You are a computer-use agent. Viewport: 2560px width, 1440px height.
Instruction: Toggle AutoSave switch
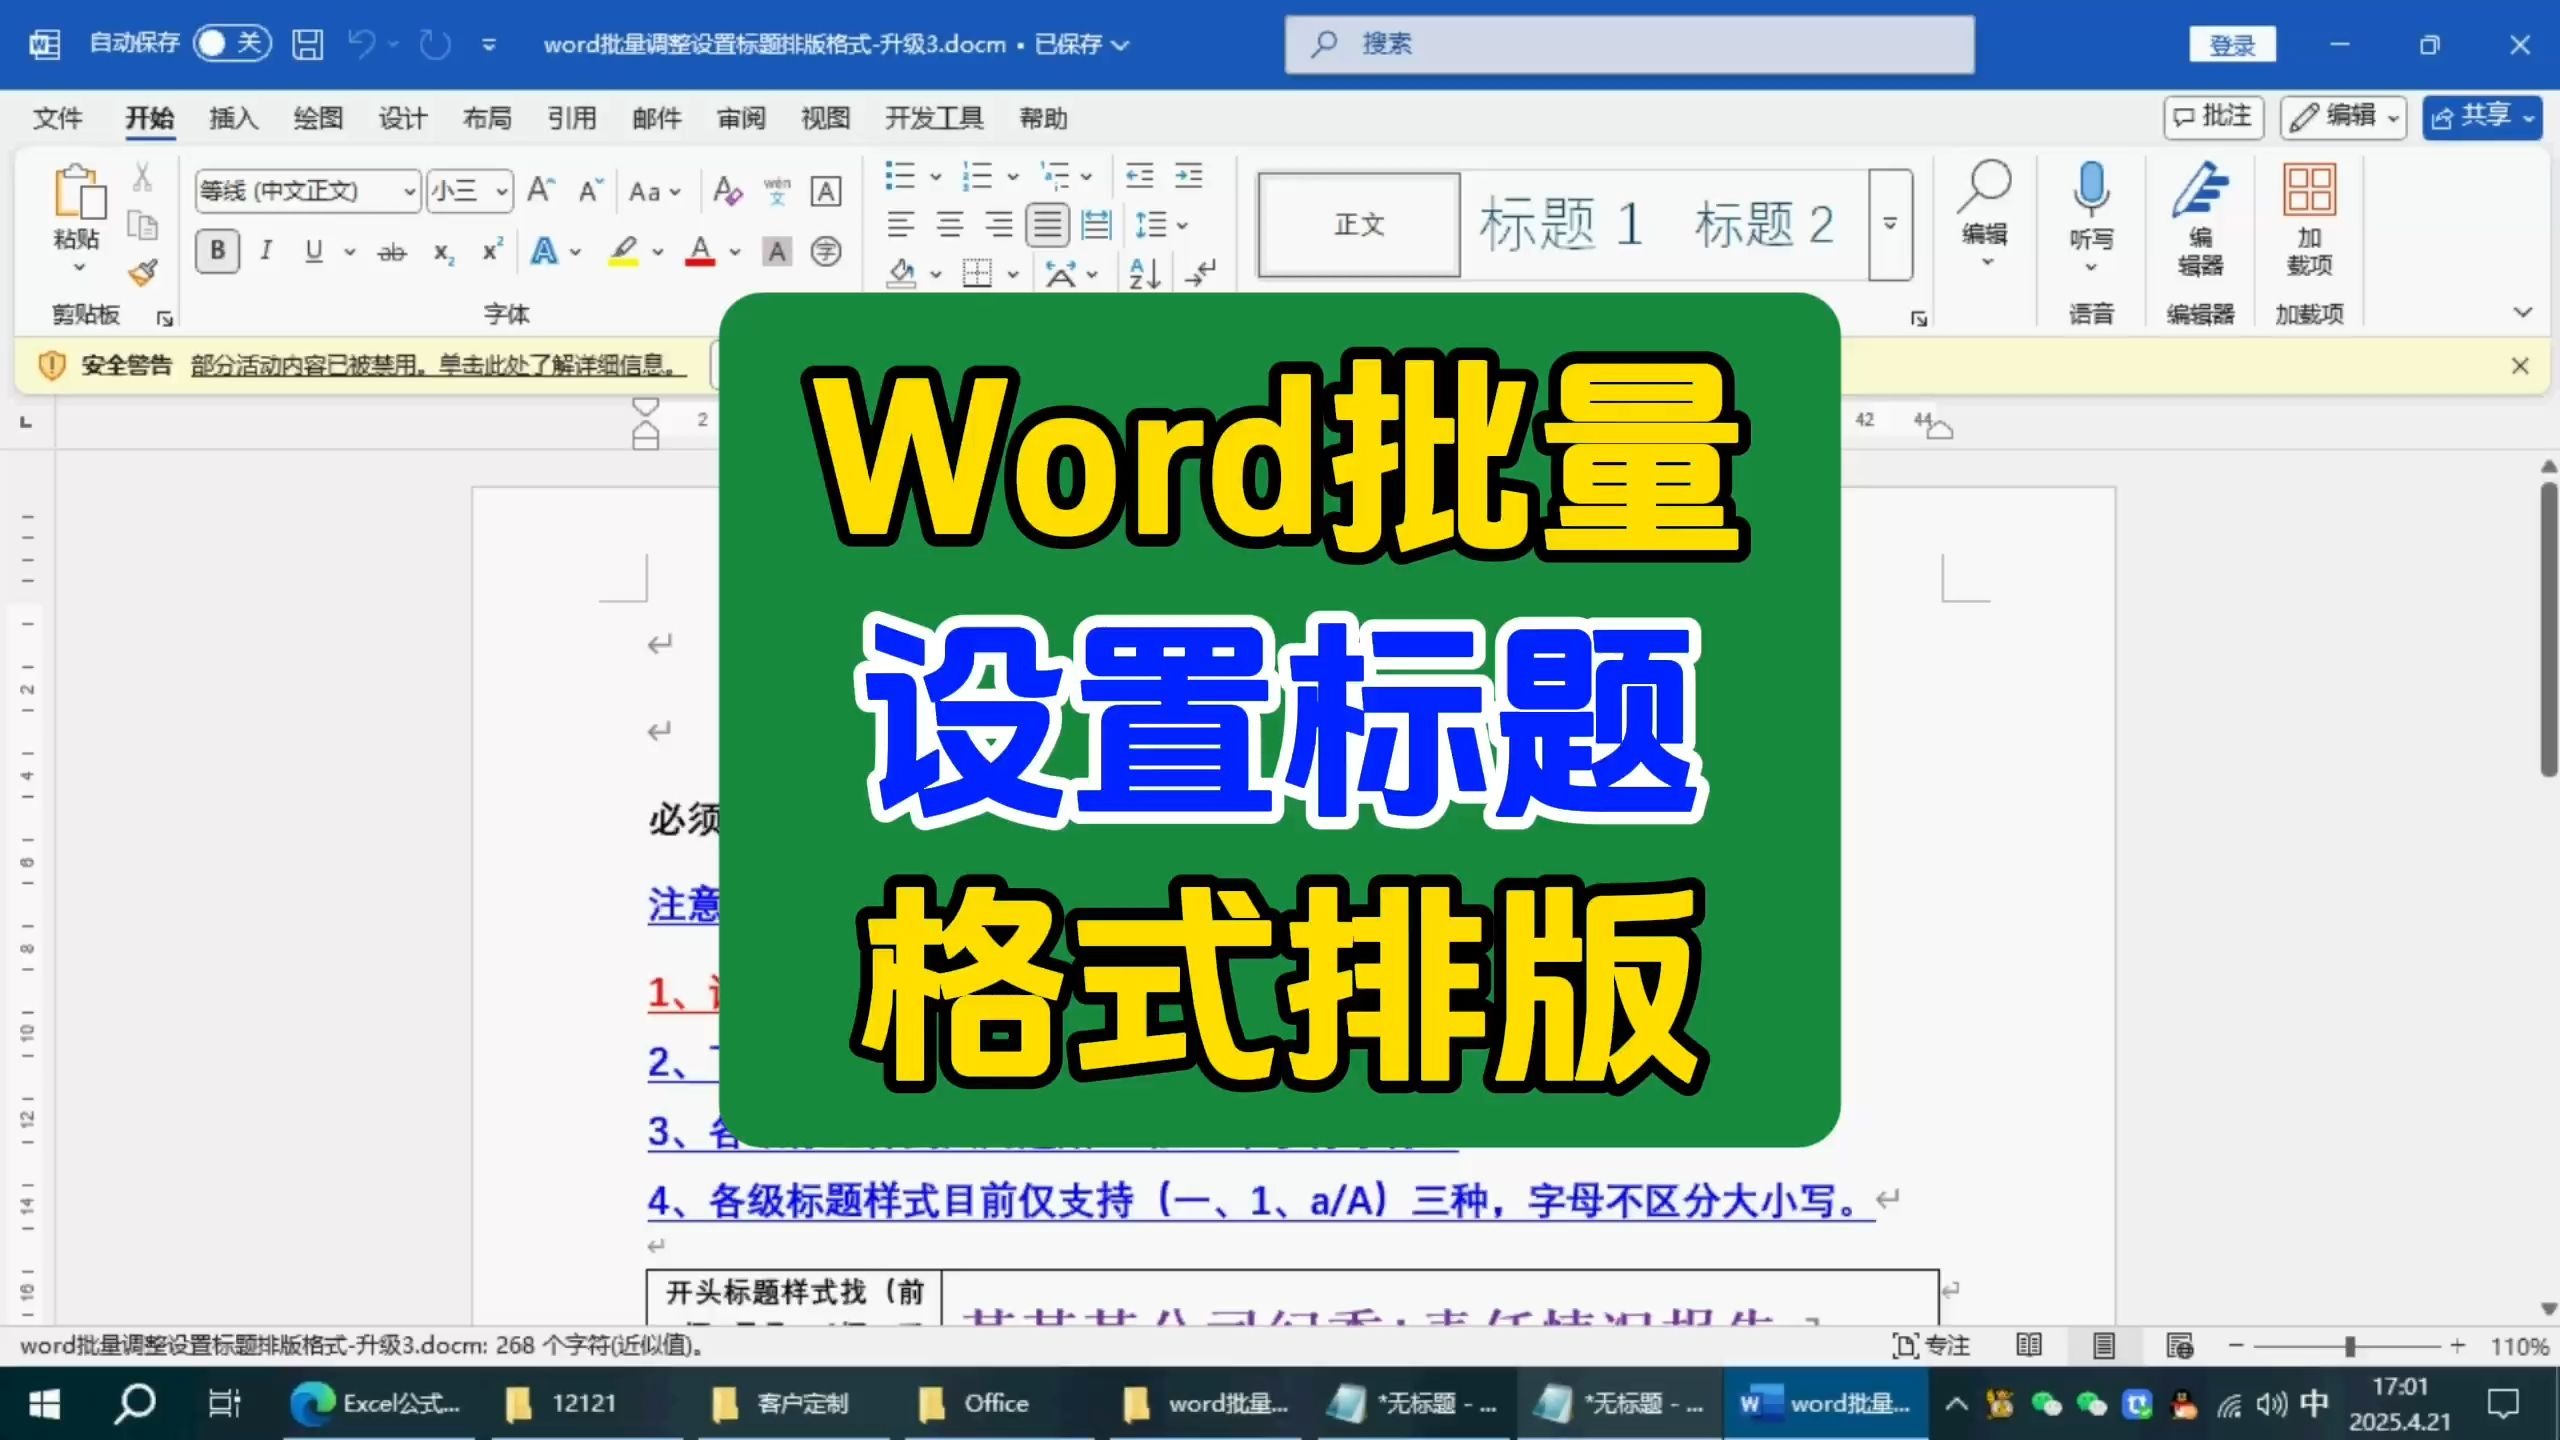click(232, 43)
